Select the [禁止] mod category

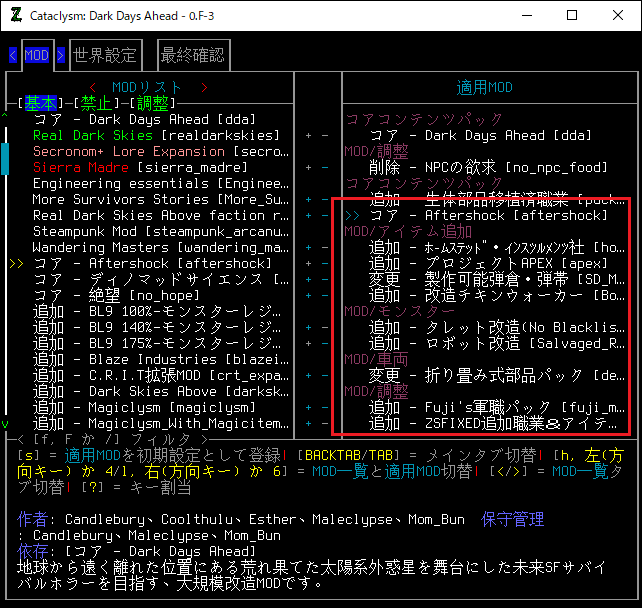point(97,103)
